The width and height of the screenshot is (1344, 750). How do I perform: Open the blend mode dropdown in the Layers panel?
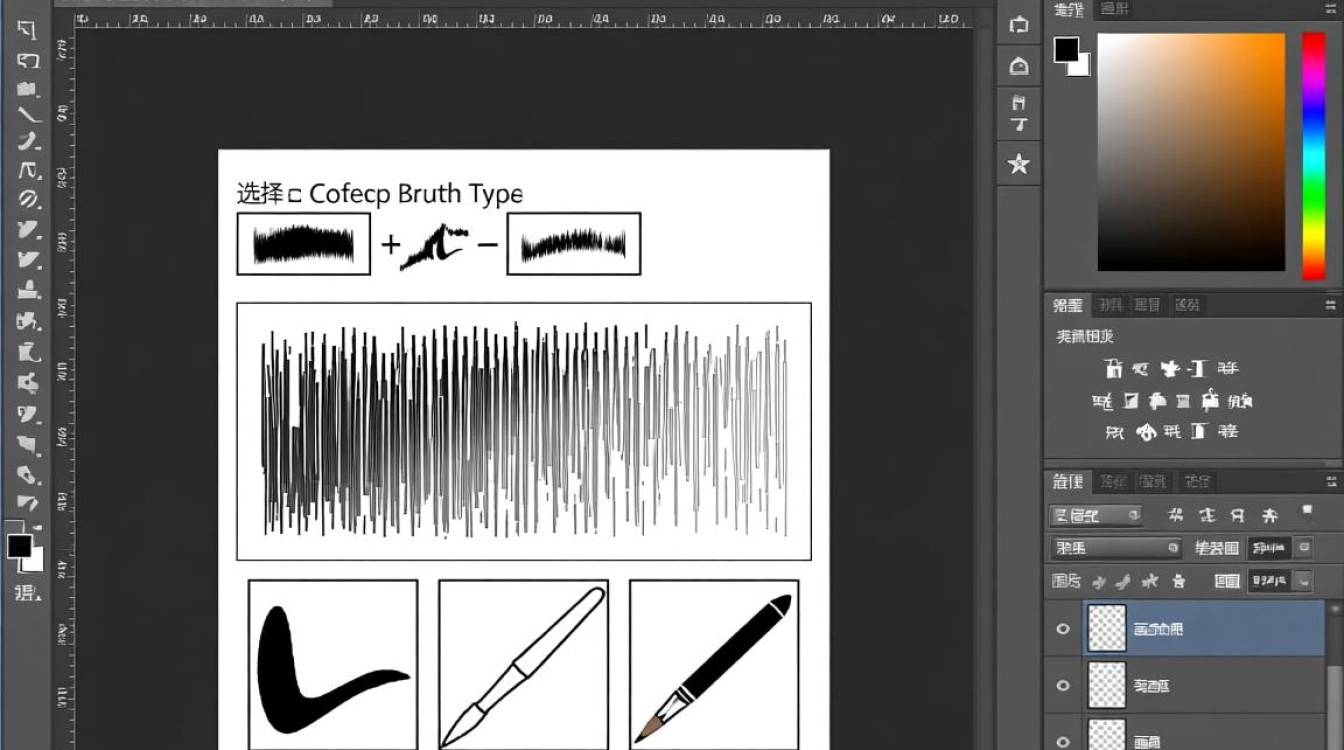tap(1116, 548)
